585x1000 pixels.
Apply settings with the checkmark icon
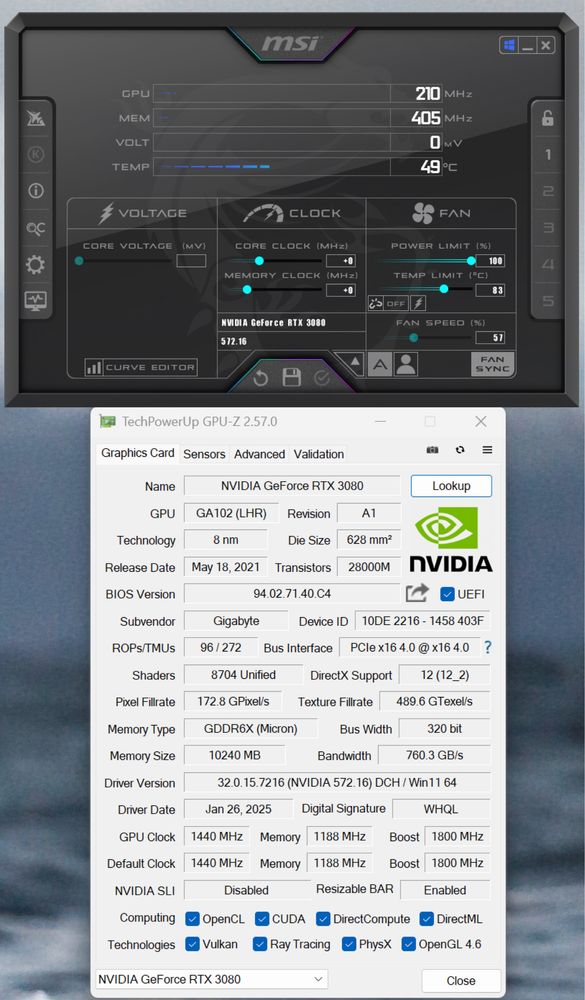click(322, 378)
